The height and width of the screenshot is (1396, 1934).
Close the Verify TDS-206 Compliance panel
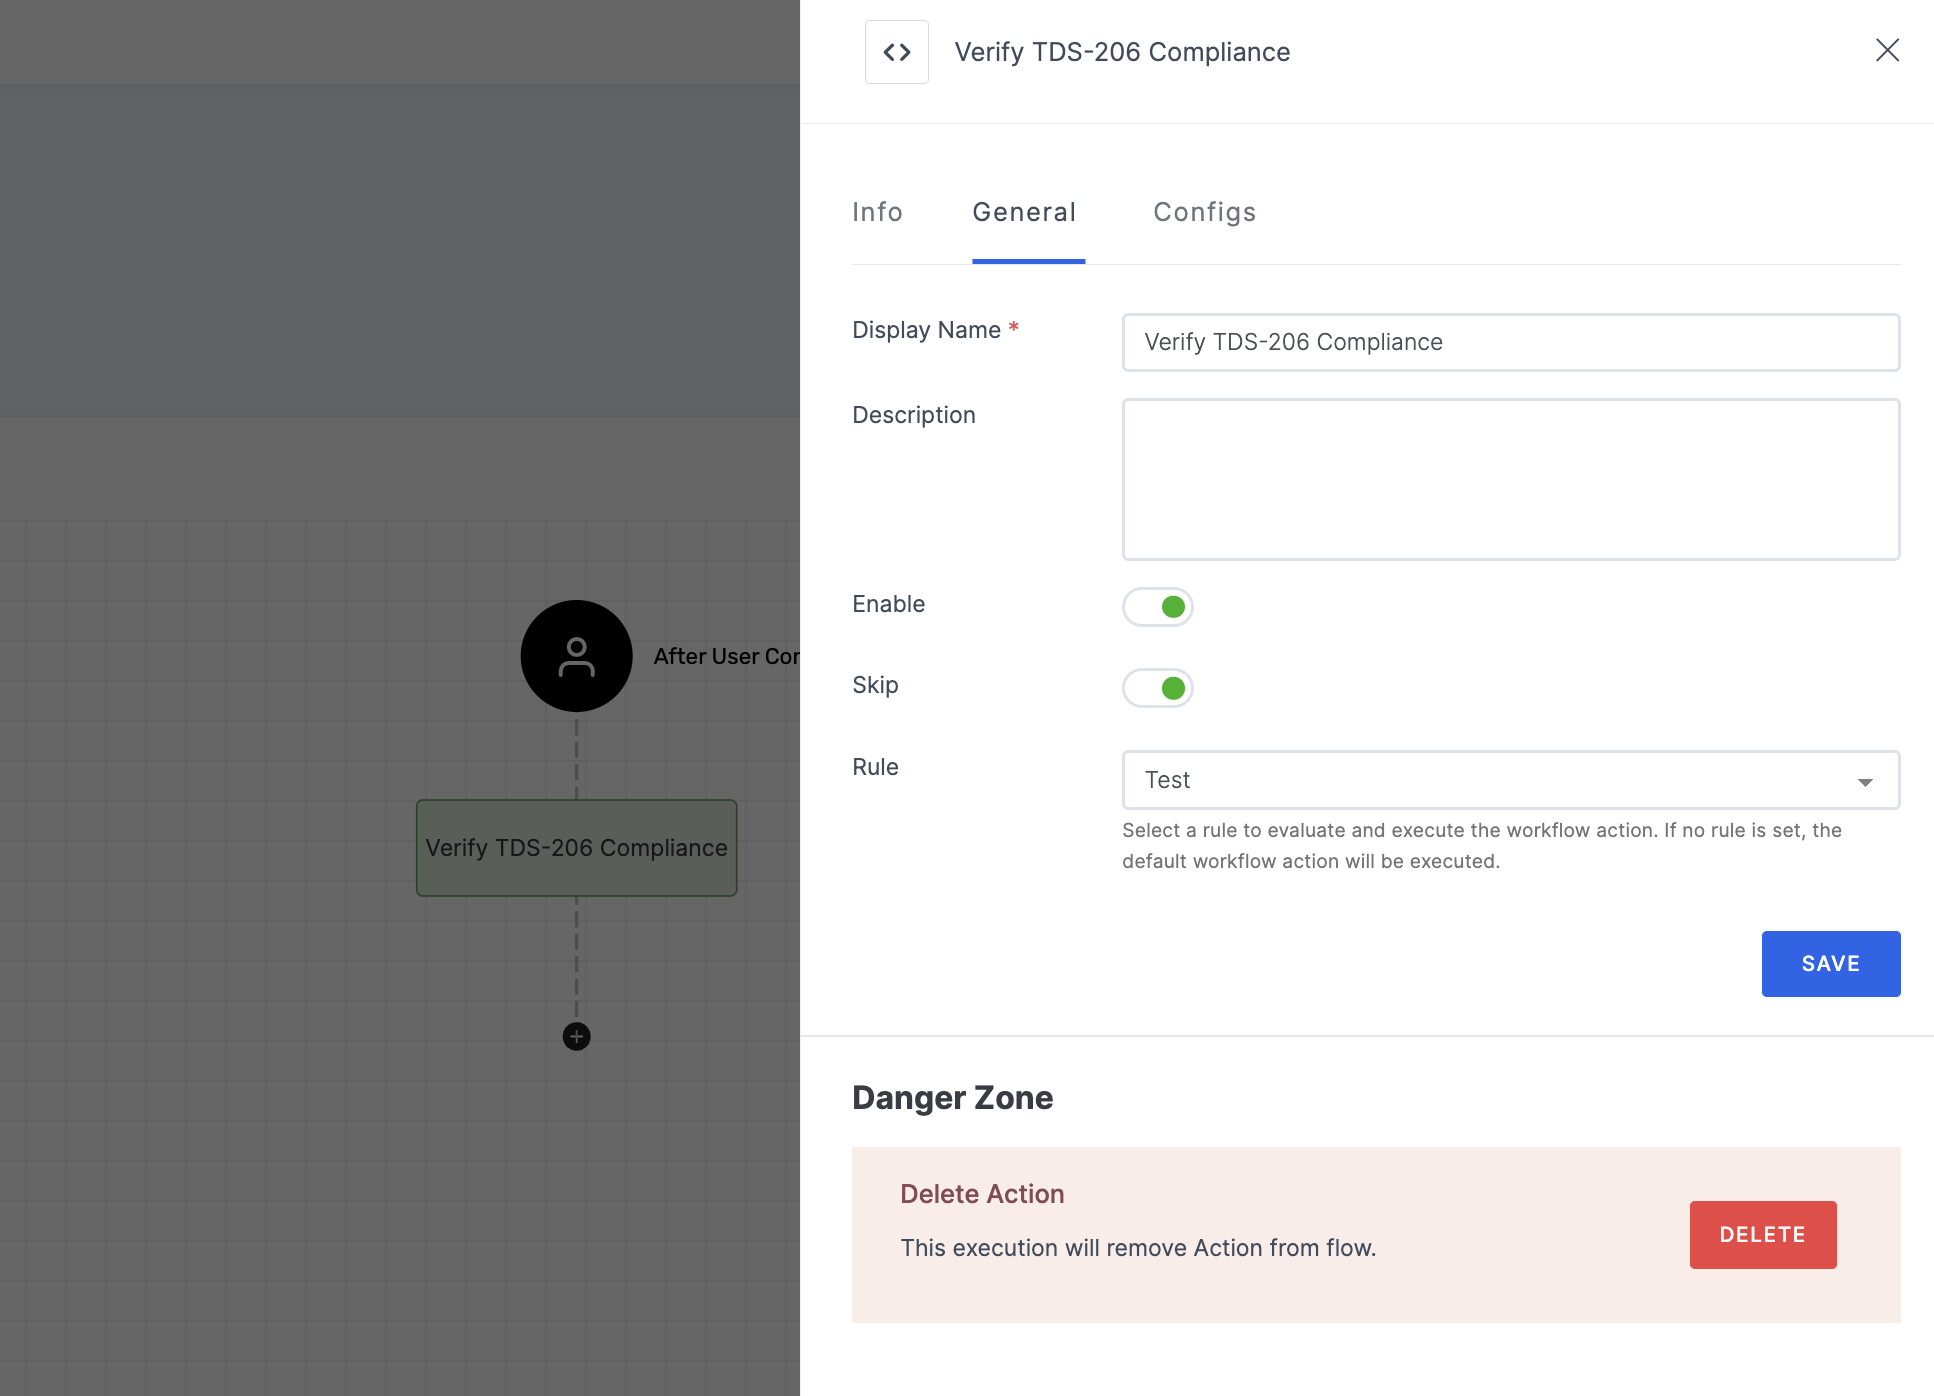click(1887, 50)
